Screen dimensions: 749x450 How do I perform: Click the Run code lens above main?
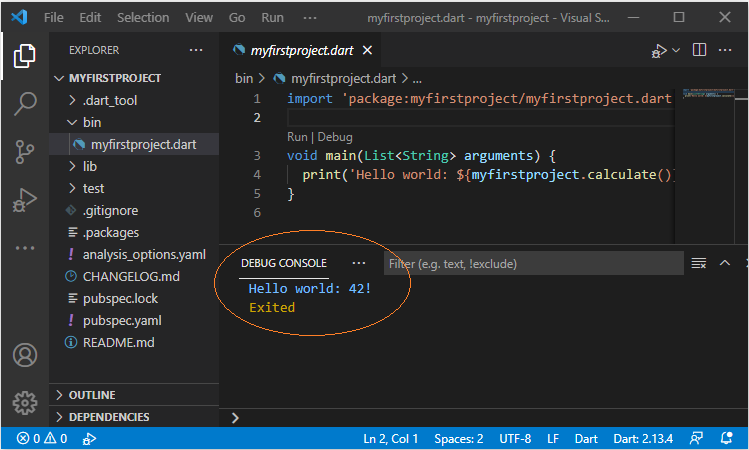click(x=297, y=137)
